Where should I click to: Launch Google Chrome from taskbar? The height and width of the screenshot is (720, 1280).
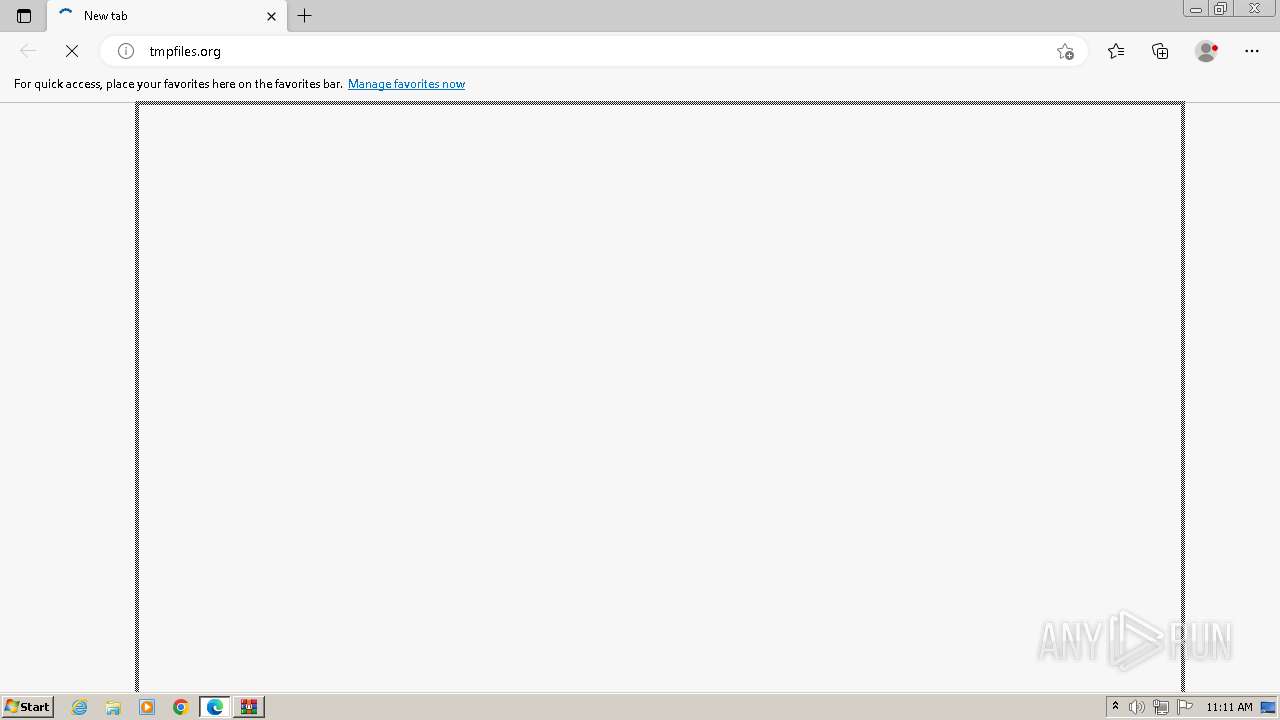click(181, 707)
